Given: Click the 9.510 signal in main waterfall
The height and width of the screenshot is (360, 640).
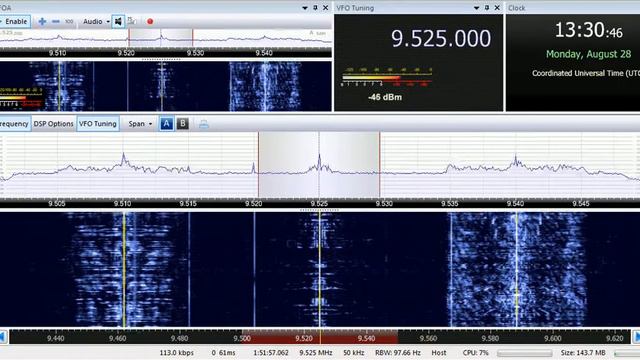Looking at the screenshot, I should [124, 269].
